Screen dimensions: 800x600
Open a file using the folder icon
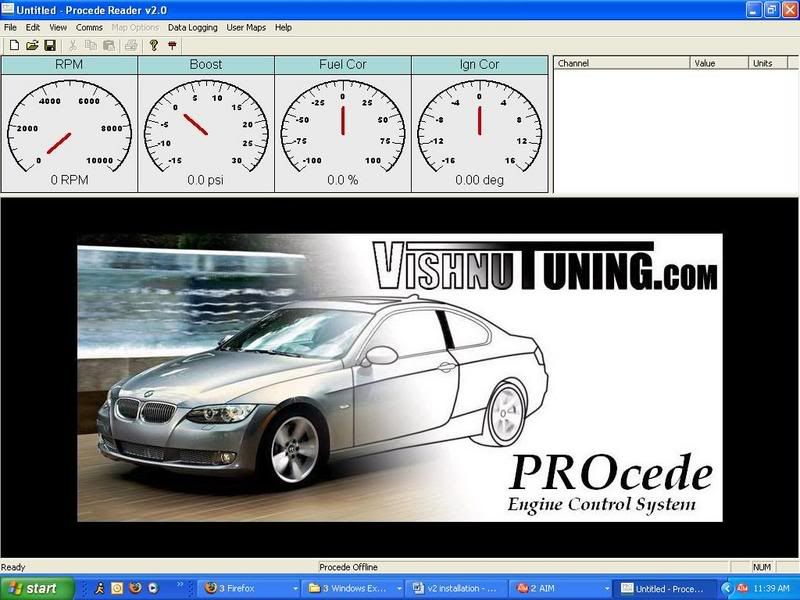point(32,45)
